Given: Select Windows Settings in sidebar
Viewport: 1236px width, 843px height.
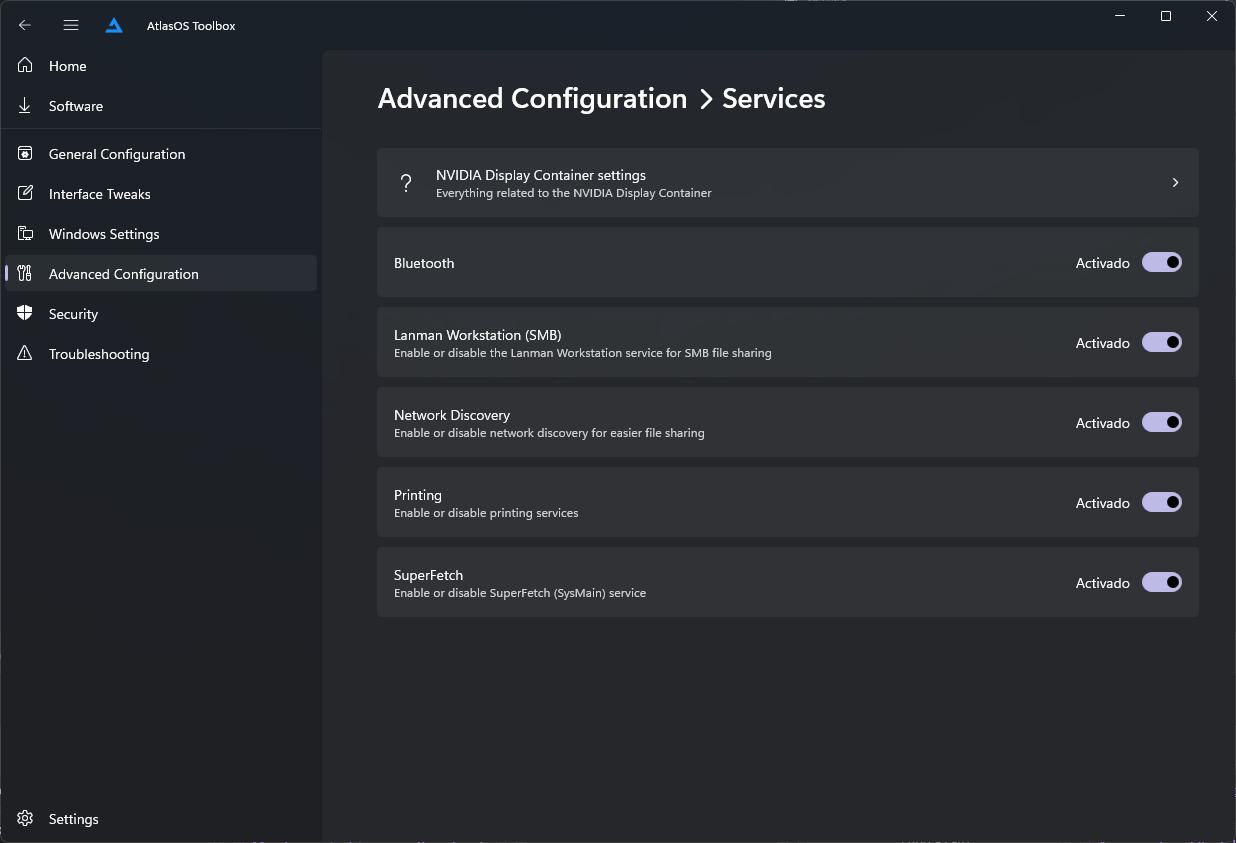Looking at the screenshot, I should (104, 234).
